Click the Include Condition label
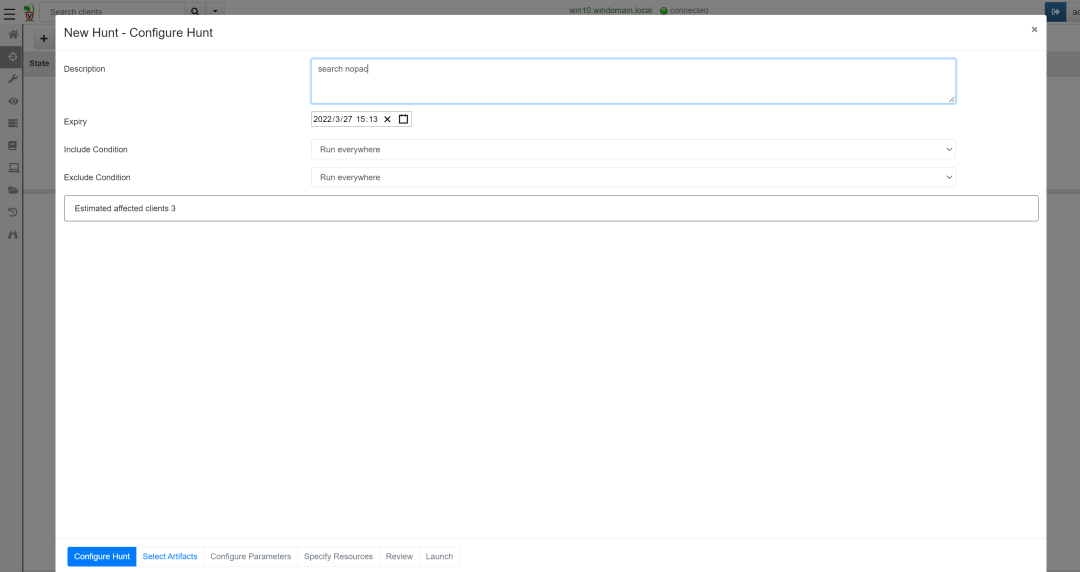Image resolution: width=1080 pixels, height=572 pixels. (96, 150)
